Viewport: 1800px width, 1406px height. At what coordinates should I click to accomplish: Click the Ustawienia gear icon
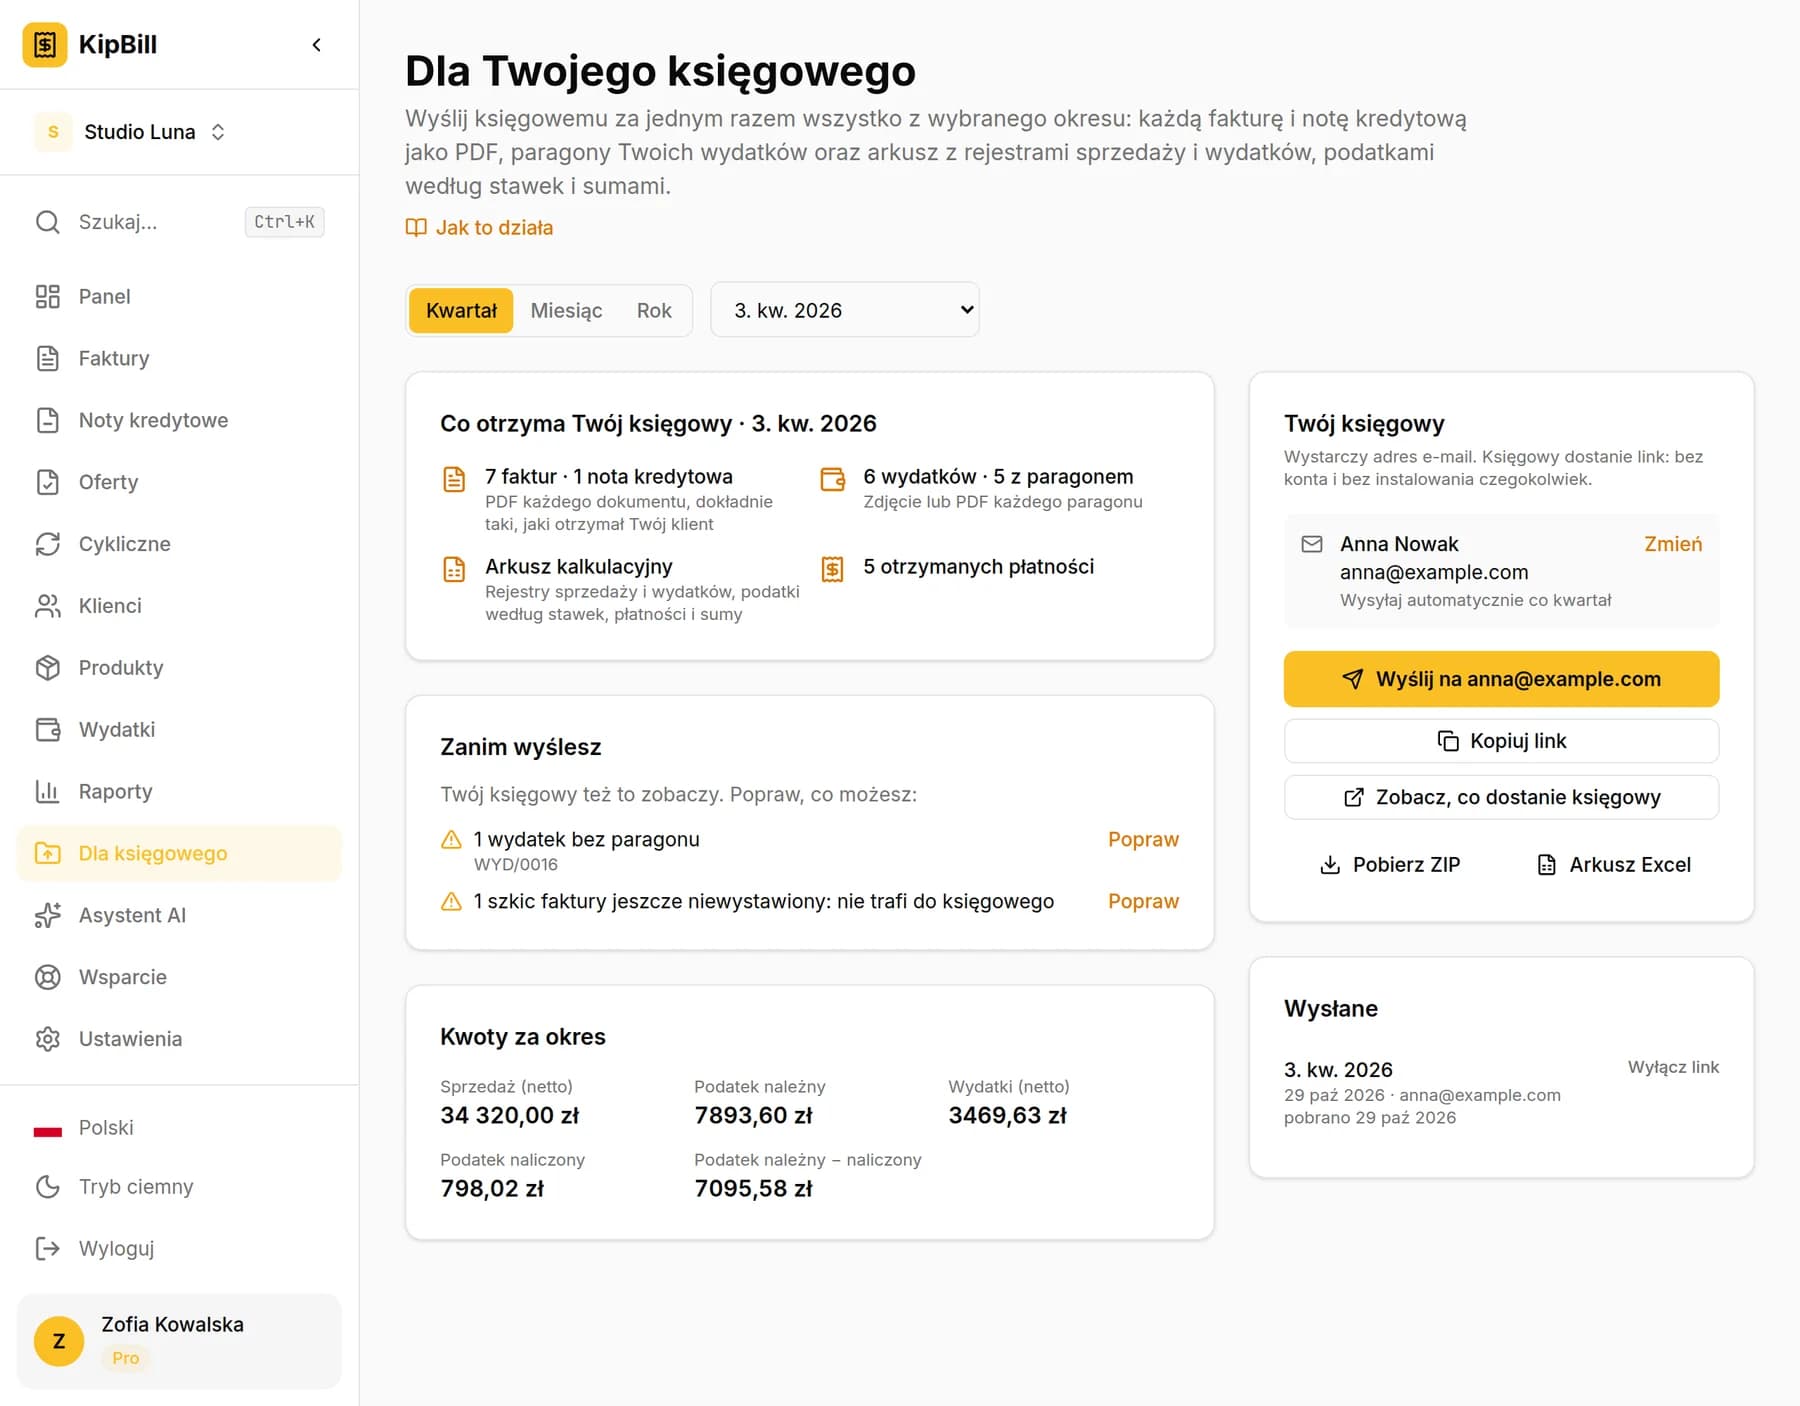(x=48, y=1040)
